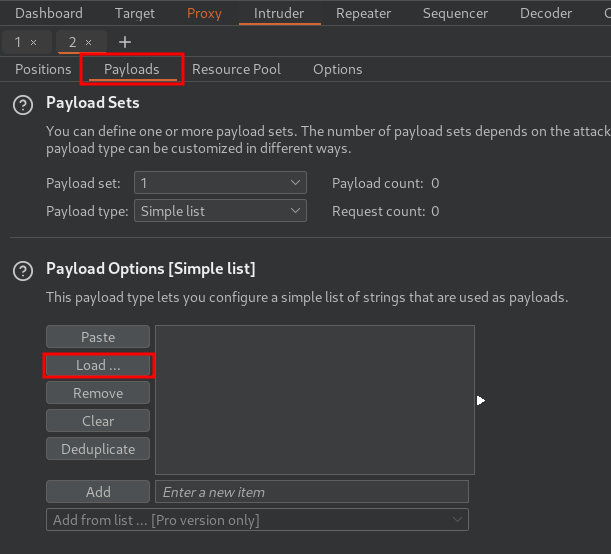Open the Payloads sub-tab

(x=132, y=69)
